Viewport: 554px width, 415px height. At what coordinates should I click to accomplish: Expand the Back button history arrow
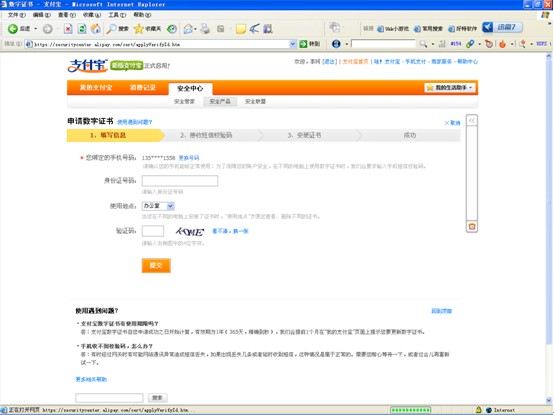35,29
